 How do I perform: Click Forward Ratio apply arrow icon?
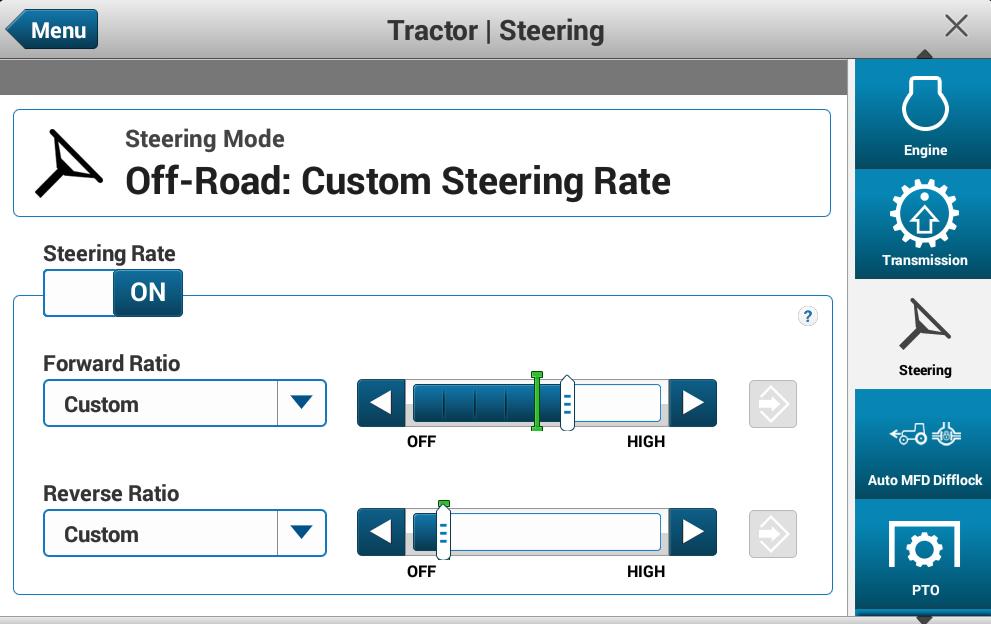[x=773, y=404]
